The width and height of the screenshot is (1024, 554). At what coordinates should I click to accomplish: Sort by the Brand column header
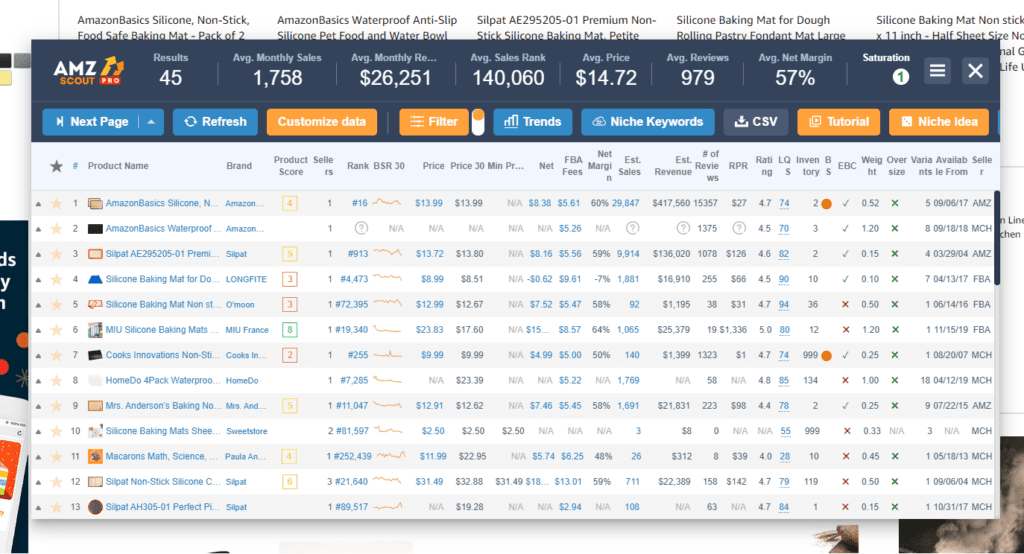point(239,166)
